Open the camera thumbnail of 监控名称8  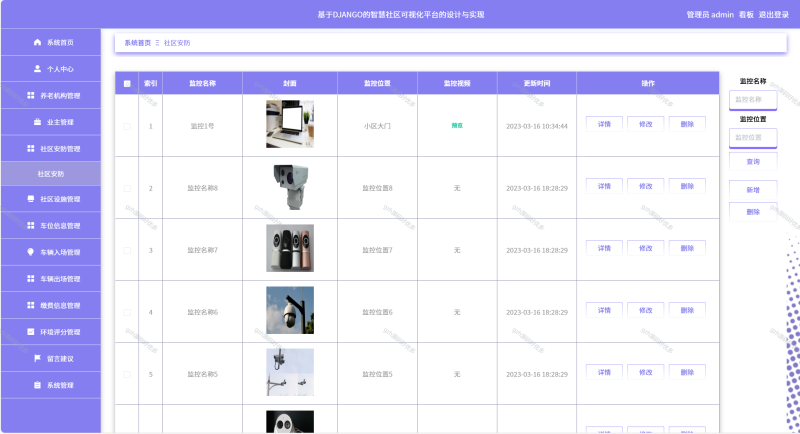(290, 187)
